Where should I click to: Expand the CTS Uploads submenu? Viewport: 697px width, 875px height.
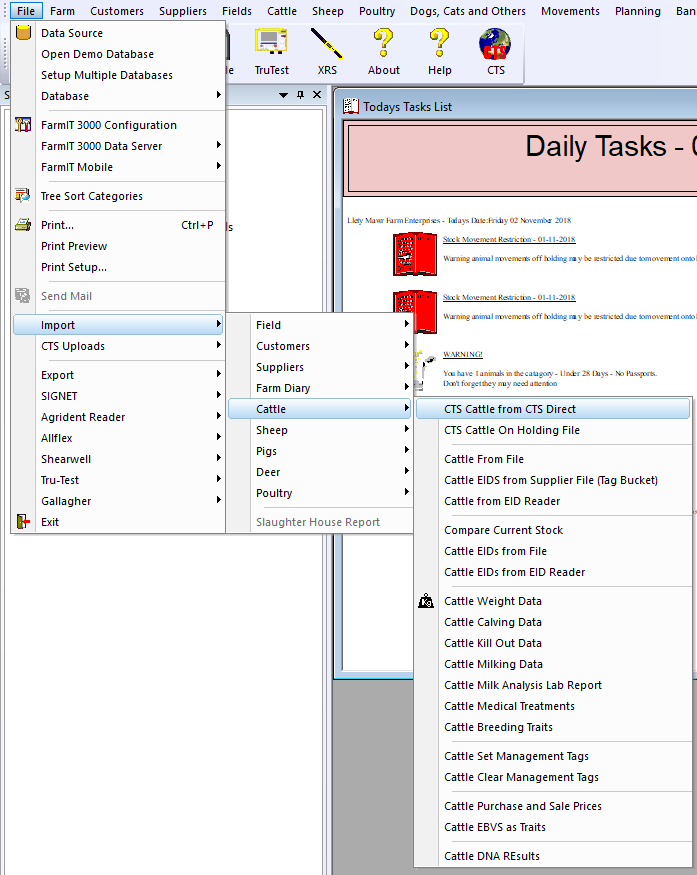coord(118,346)
